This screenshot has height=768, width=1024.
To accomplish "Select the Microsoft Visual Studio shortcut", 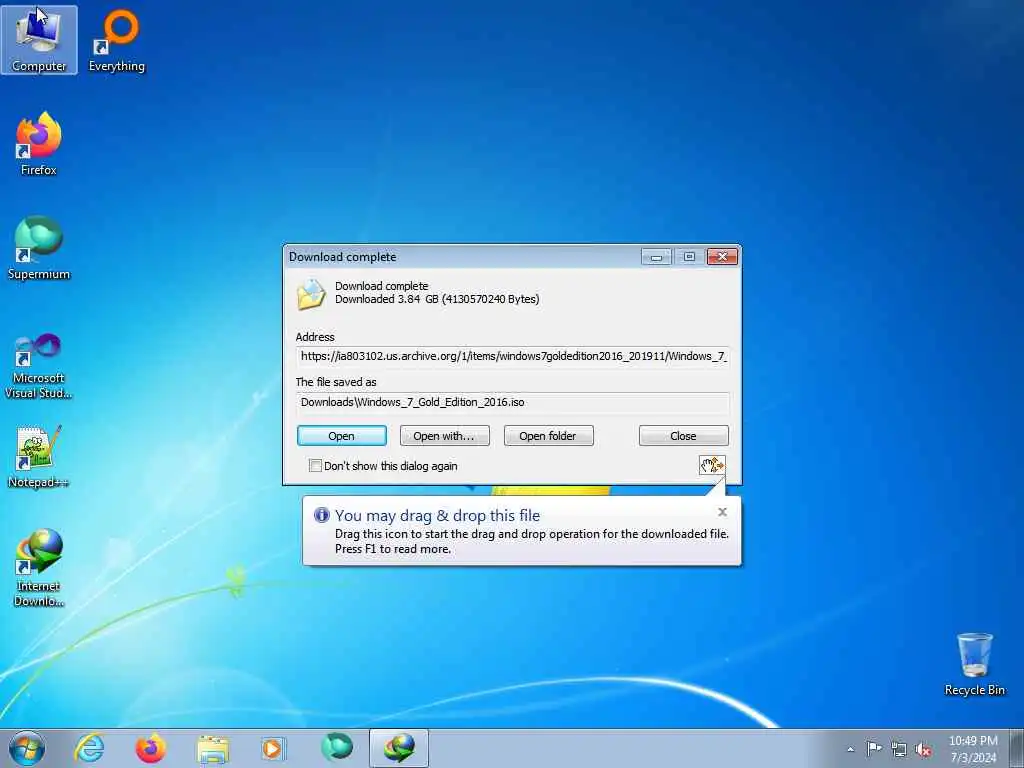I will point(39,366).
